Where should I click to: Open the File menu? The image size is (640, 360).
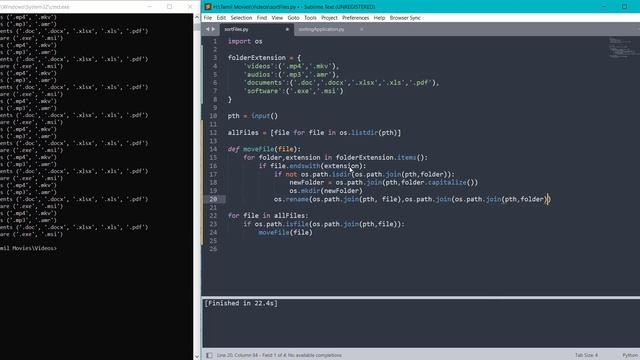tap(208, 18)
